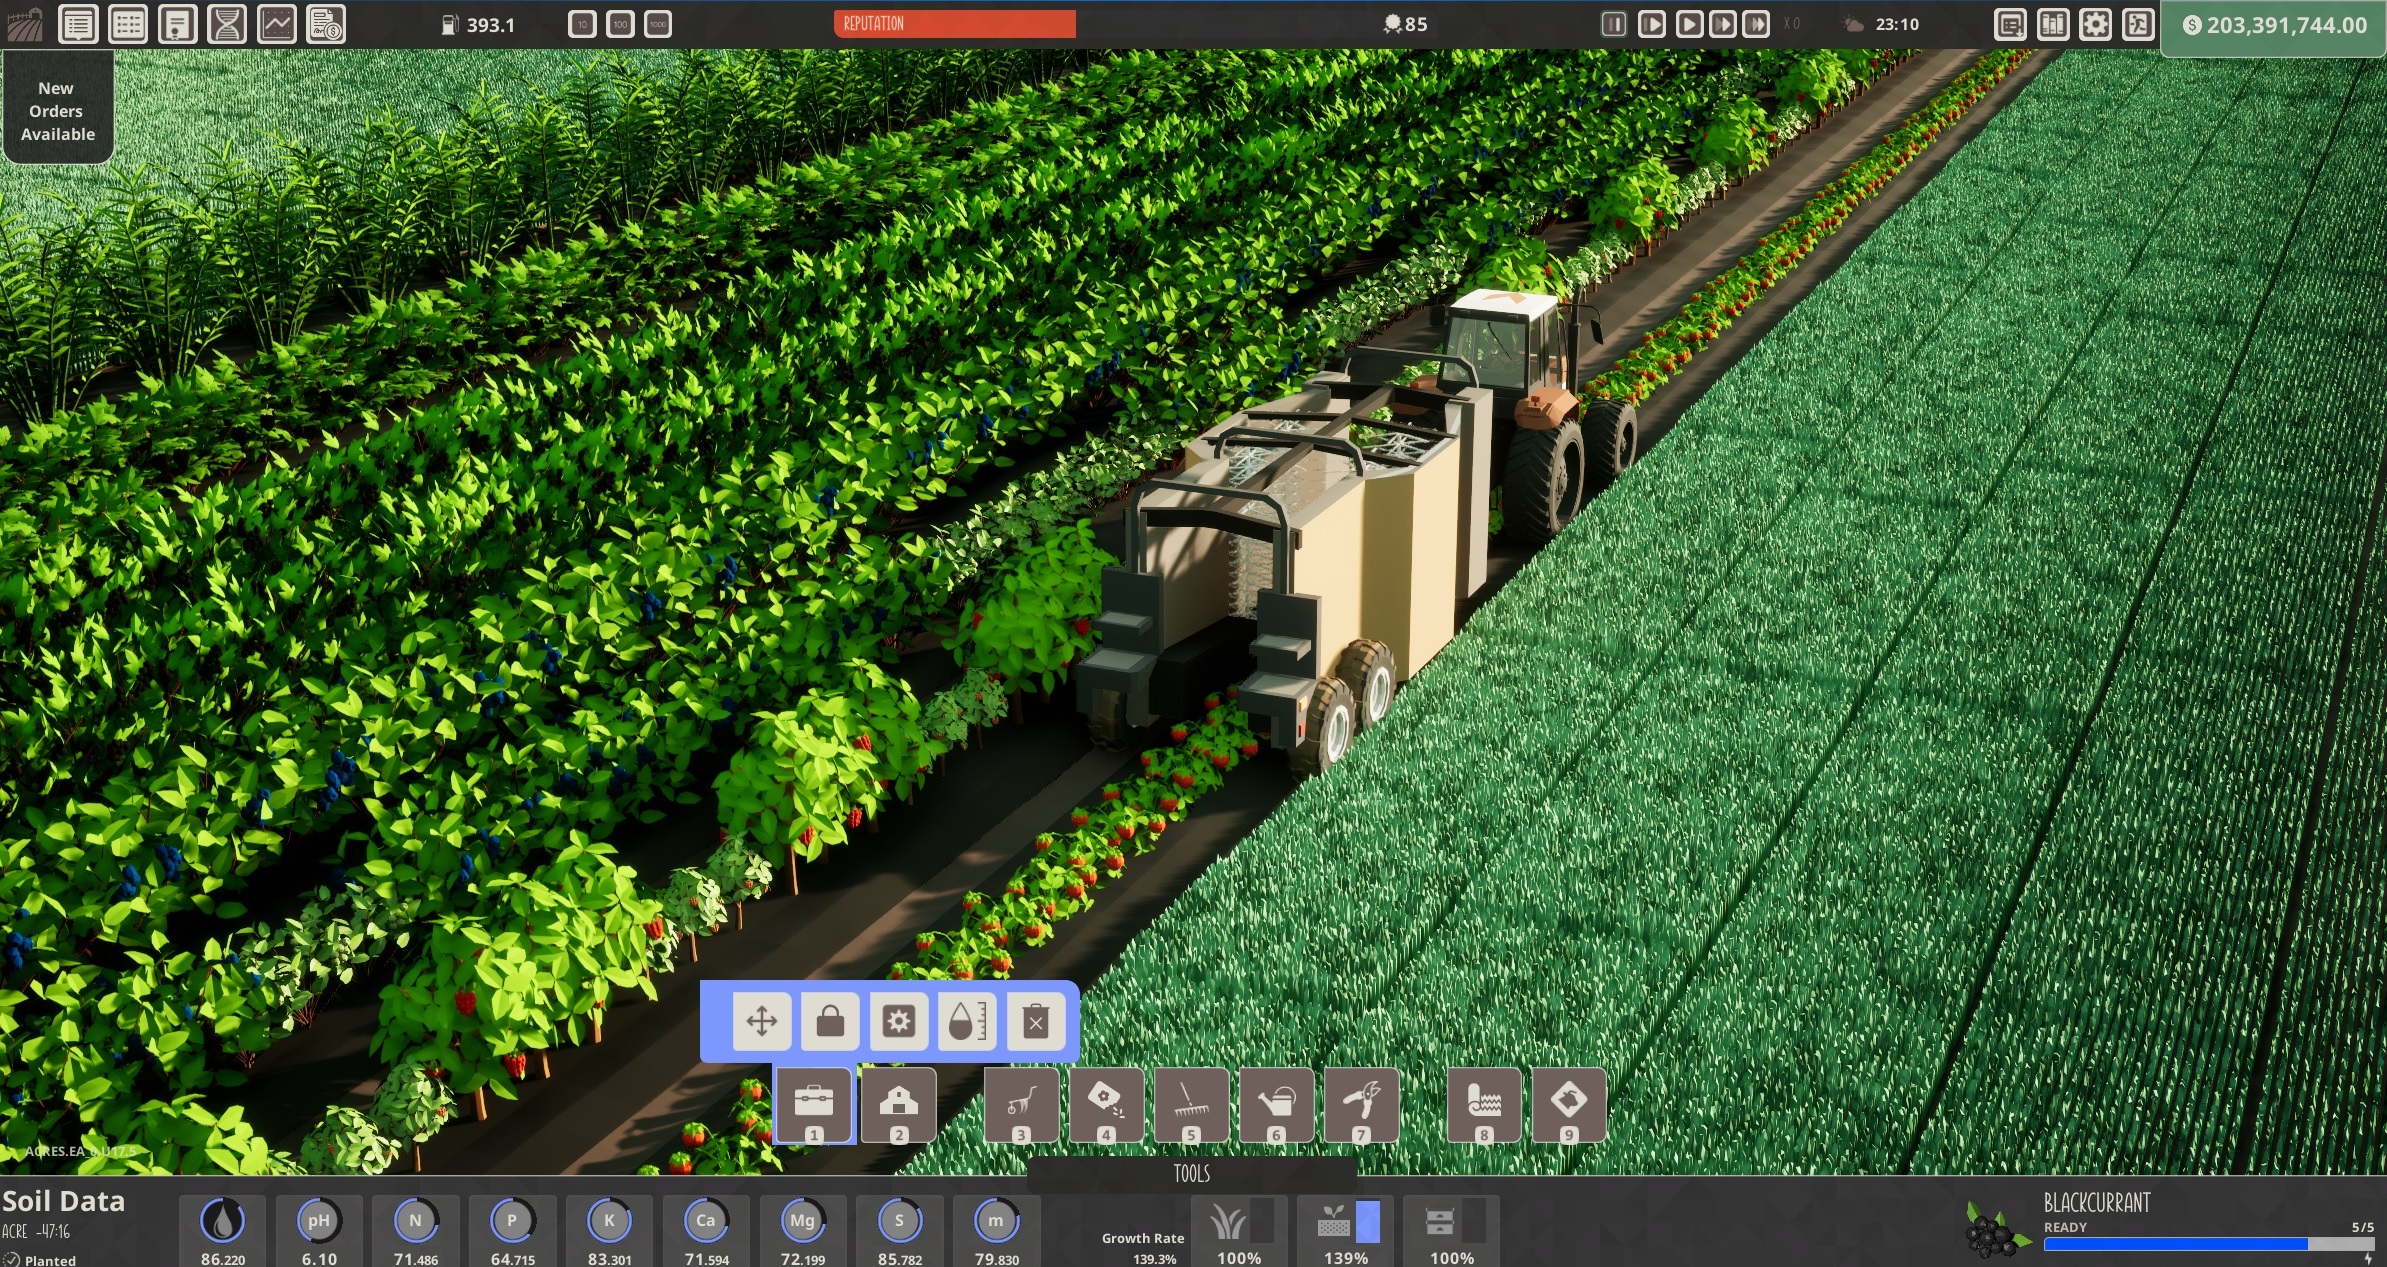This screenshot has width=2387, height=1267.
Task: Open the rake tool in slot 5
Action: point(1193,1105)
